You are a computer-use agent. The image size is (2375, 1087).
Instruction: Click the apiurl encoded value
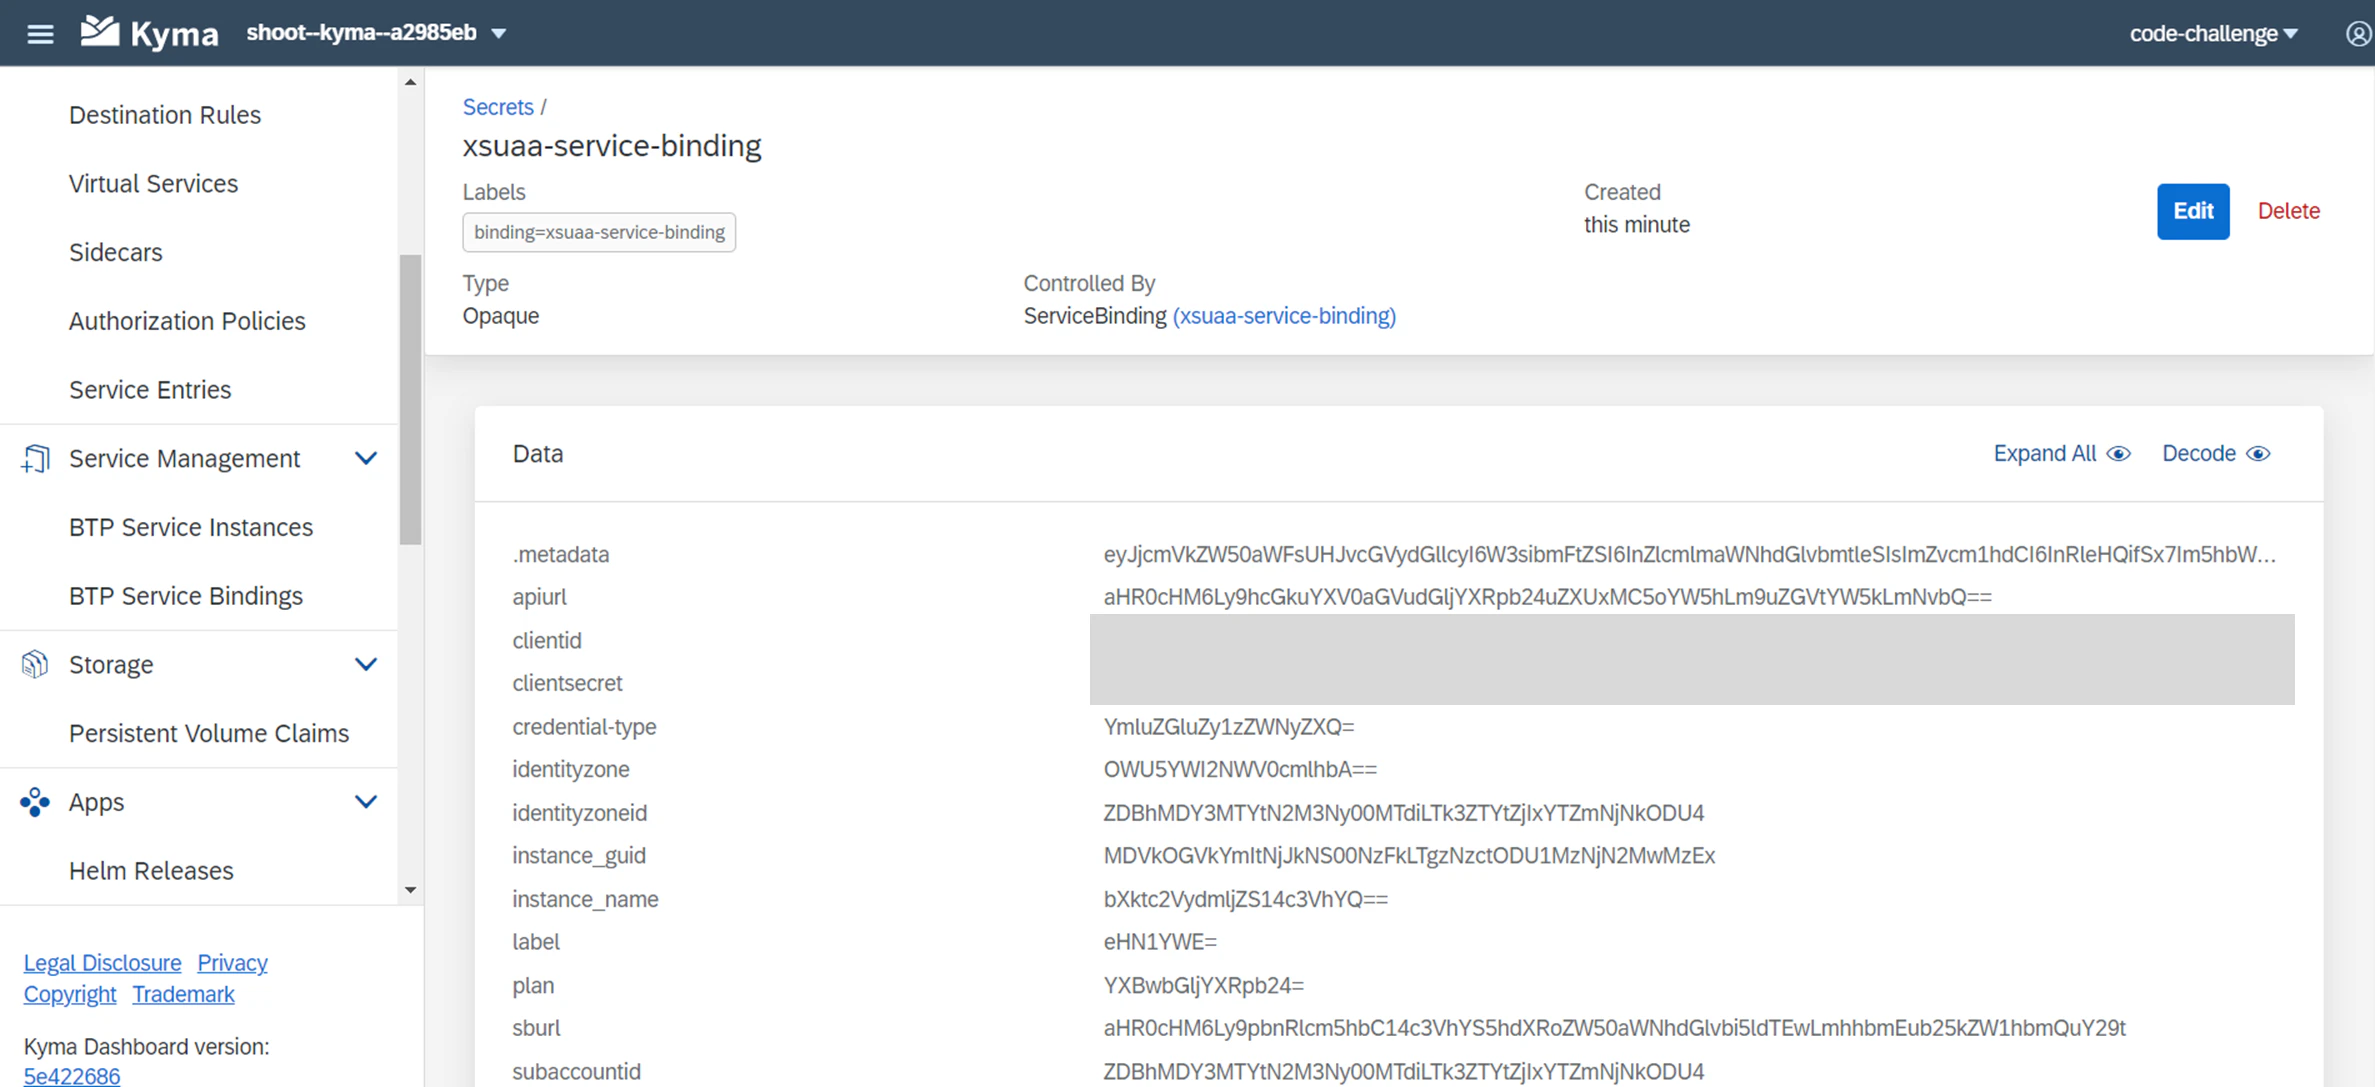(x=1547, y=597)
